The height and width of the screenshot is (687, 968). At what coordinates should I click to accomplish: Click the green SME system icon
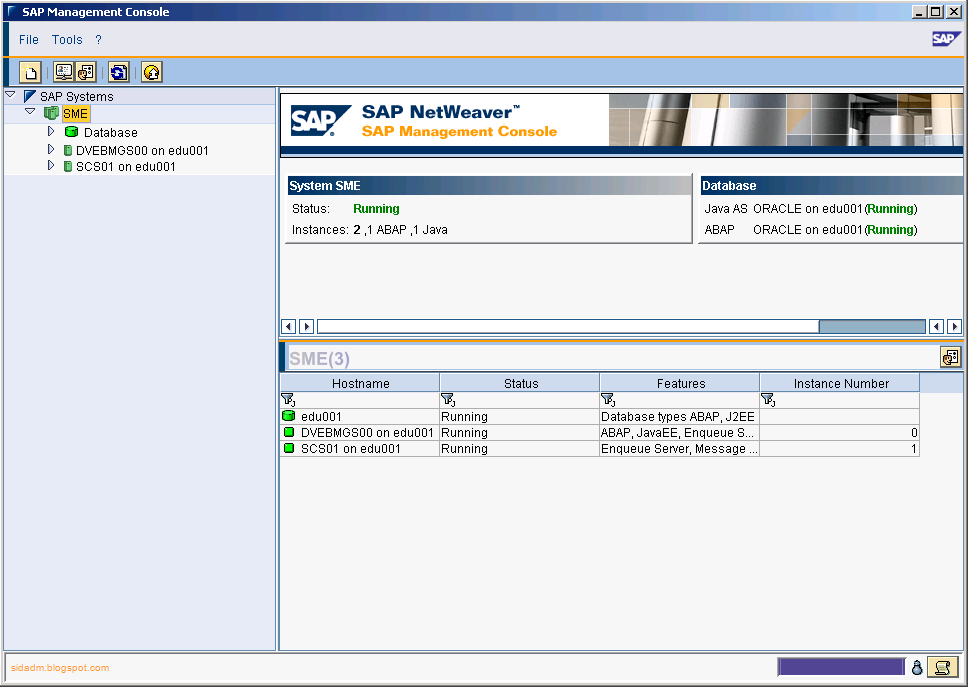coord(51,113)
